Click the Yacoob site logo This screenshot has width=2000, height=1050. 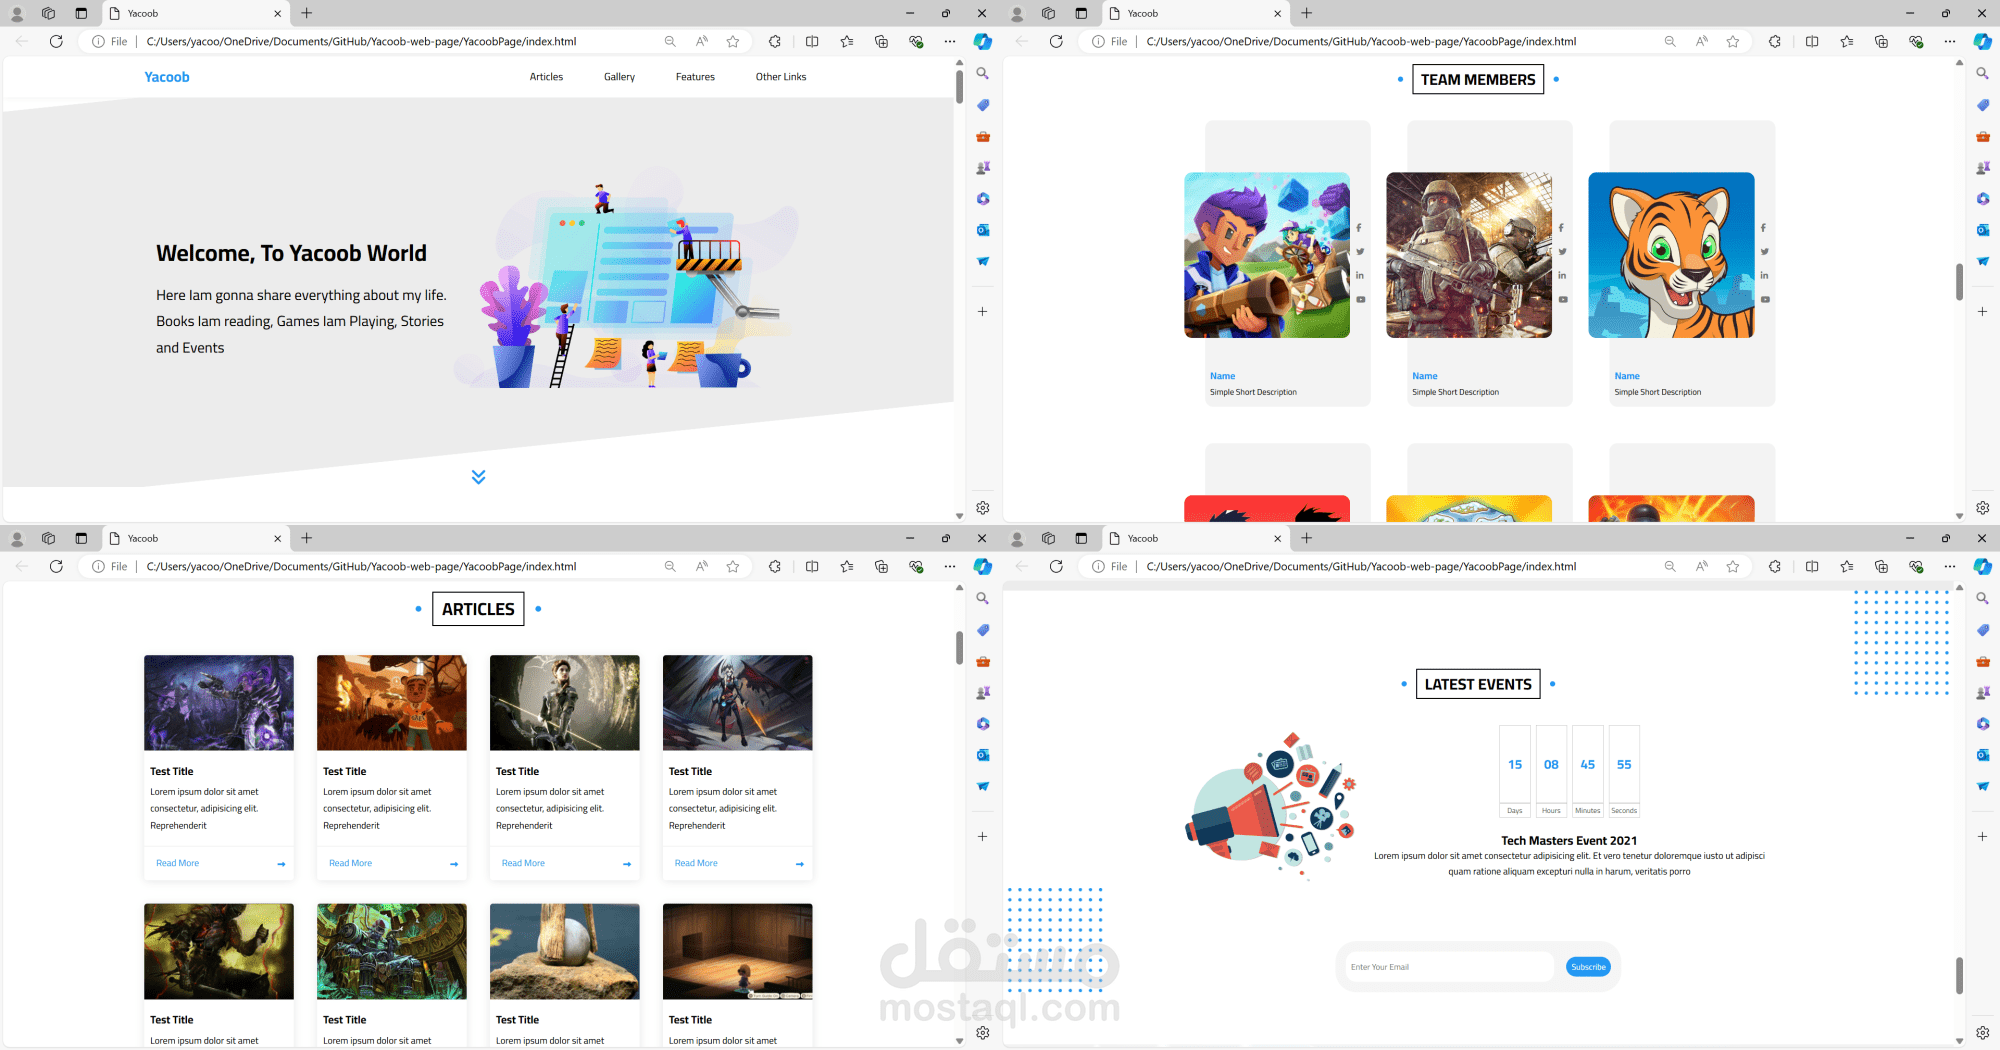[166, 76]
